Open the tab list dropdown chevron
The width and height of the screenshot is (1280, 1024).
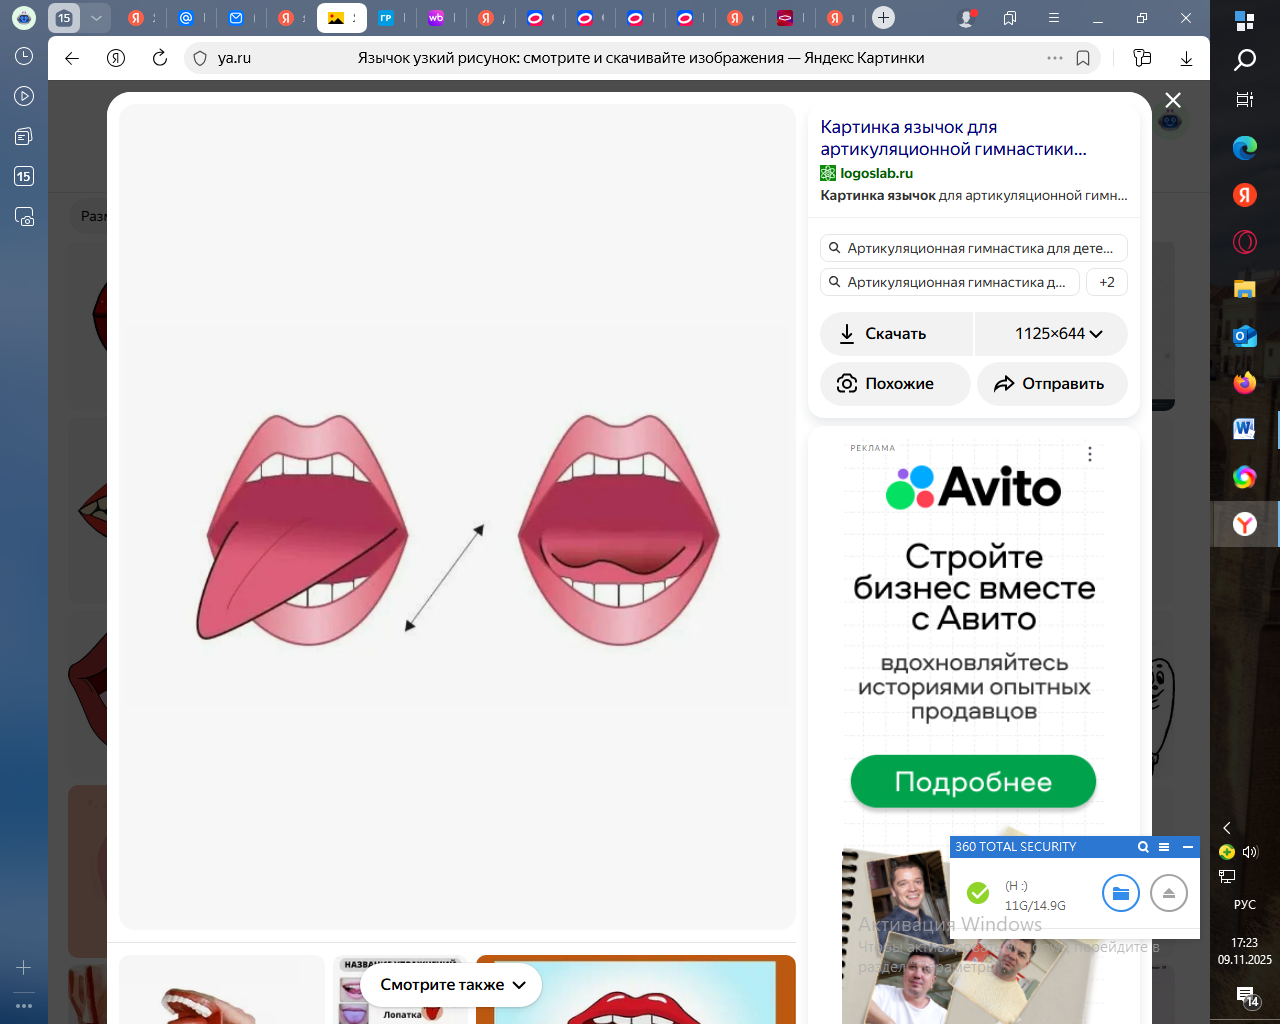coord(96,18)
